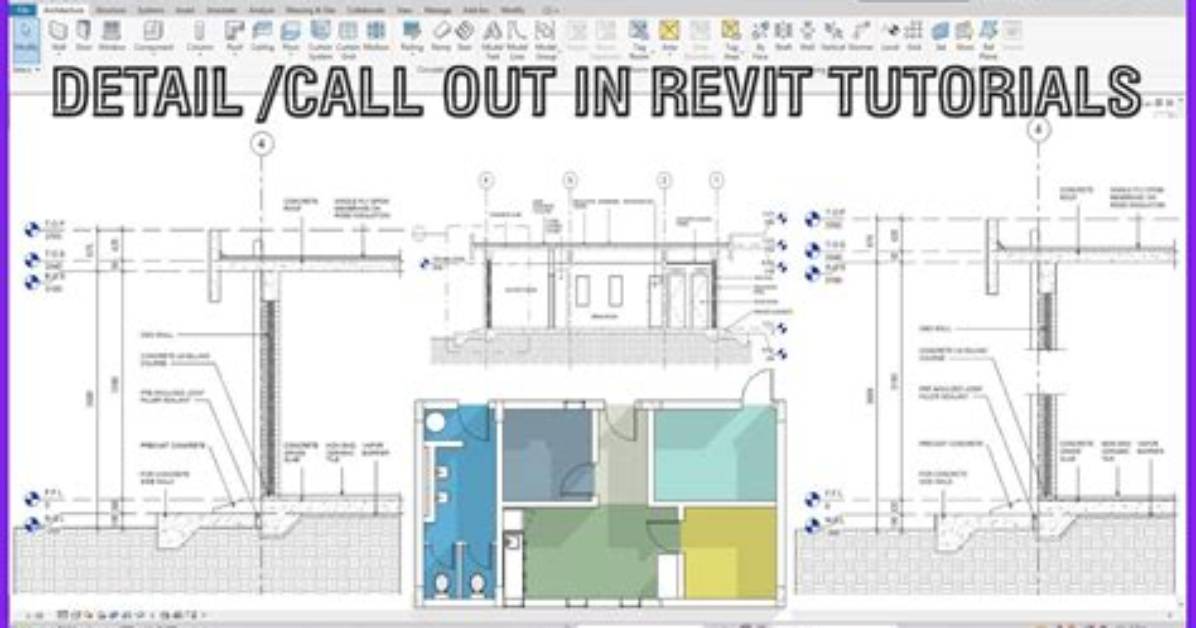The image size is (1196, 628).
Task: Expand the Floor tool dropdown arrow
Action: [x=291, y=55]
